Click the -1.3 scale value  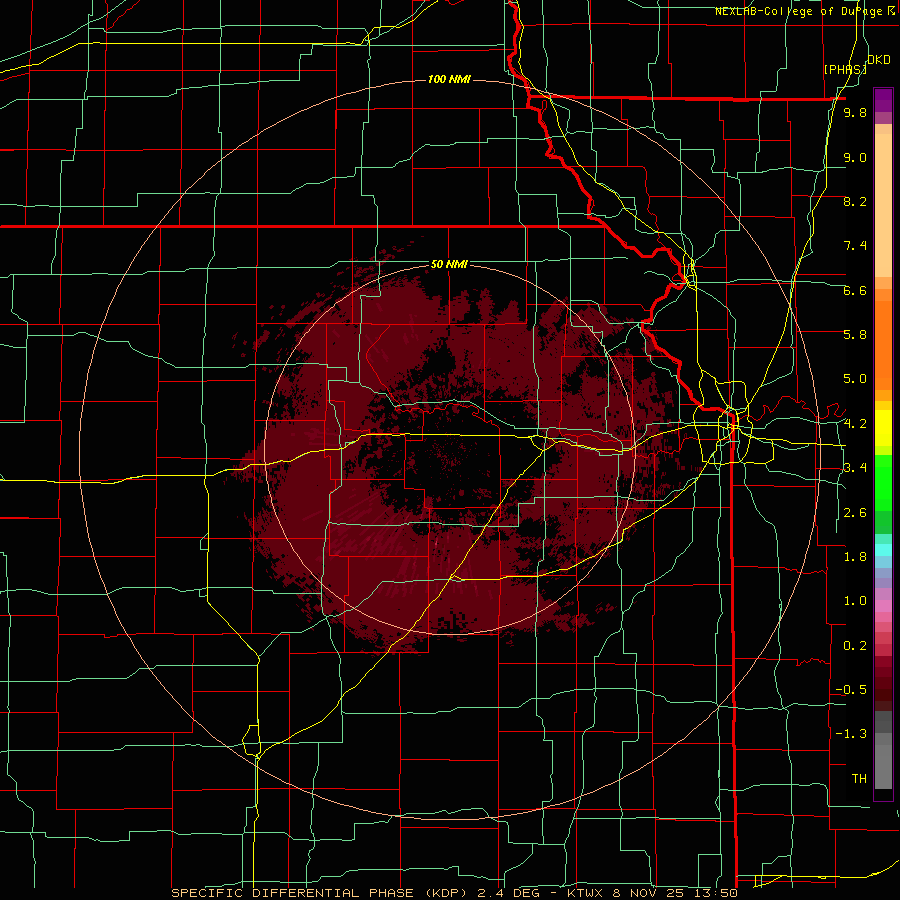pyautogui.click(x=851, y=734)
